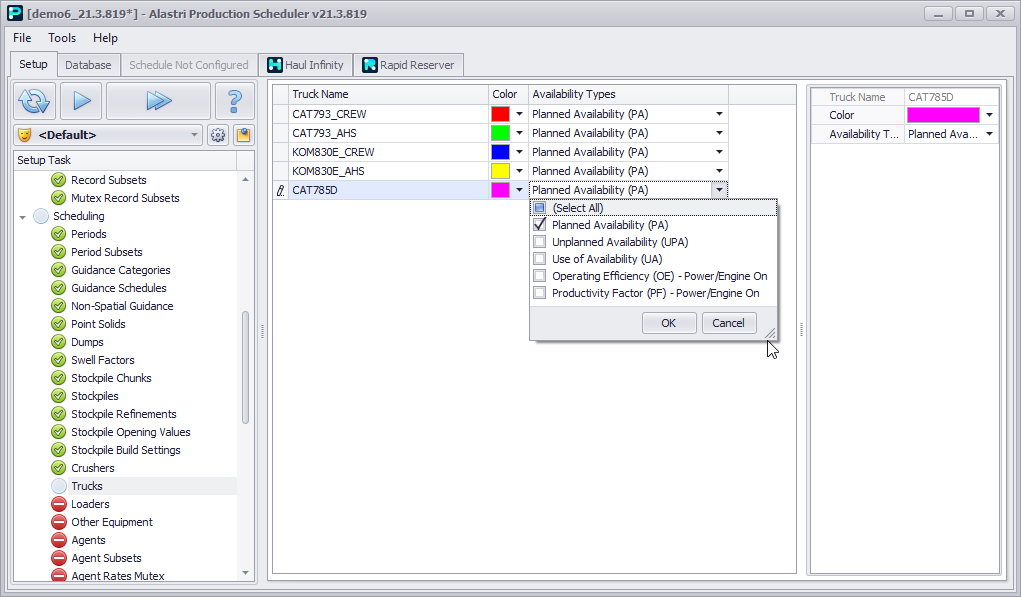Click the clipboard icon beside the gear
Screen dimensions: 1021x597
tap(244, 135)
